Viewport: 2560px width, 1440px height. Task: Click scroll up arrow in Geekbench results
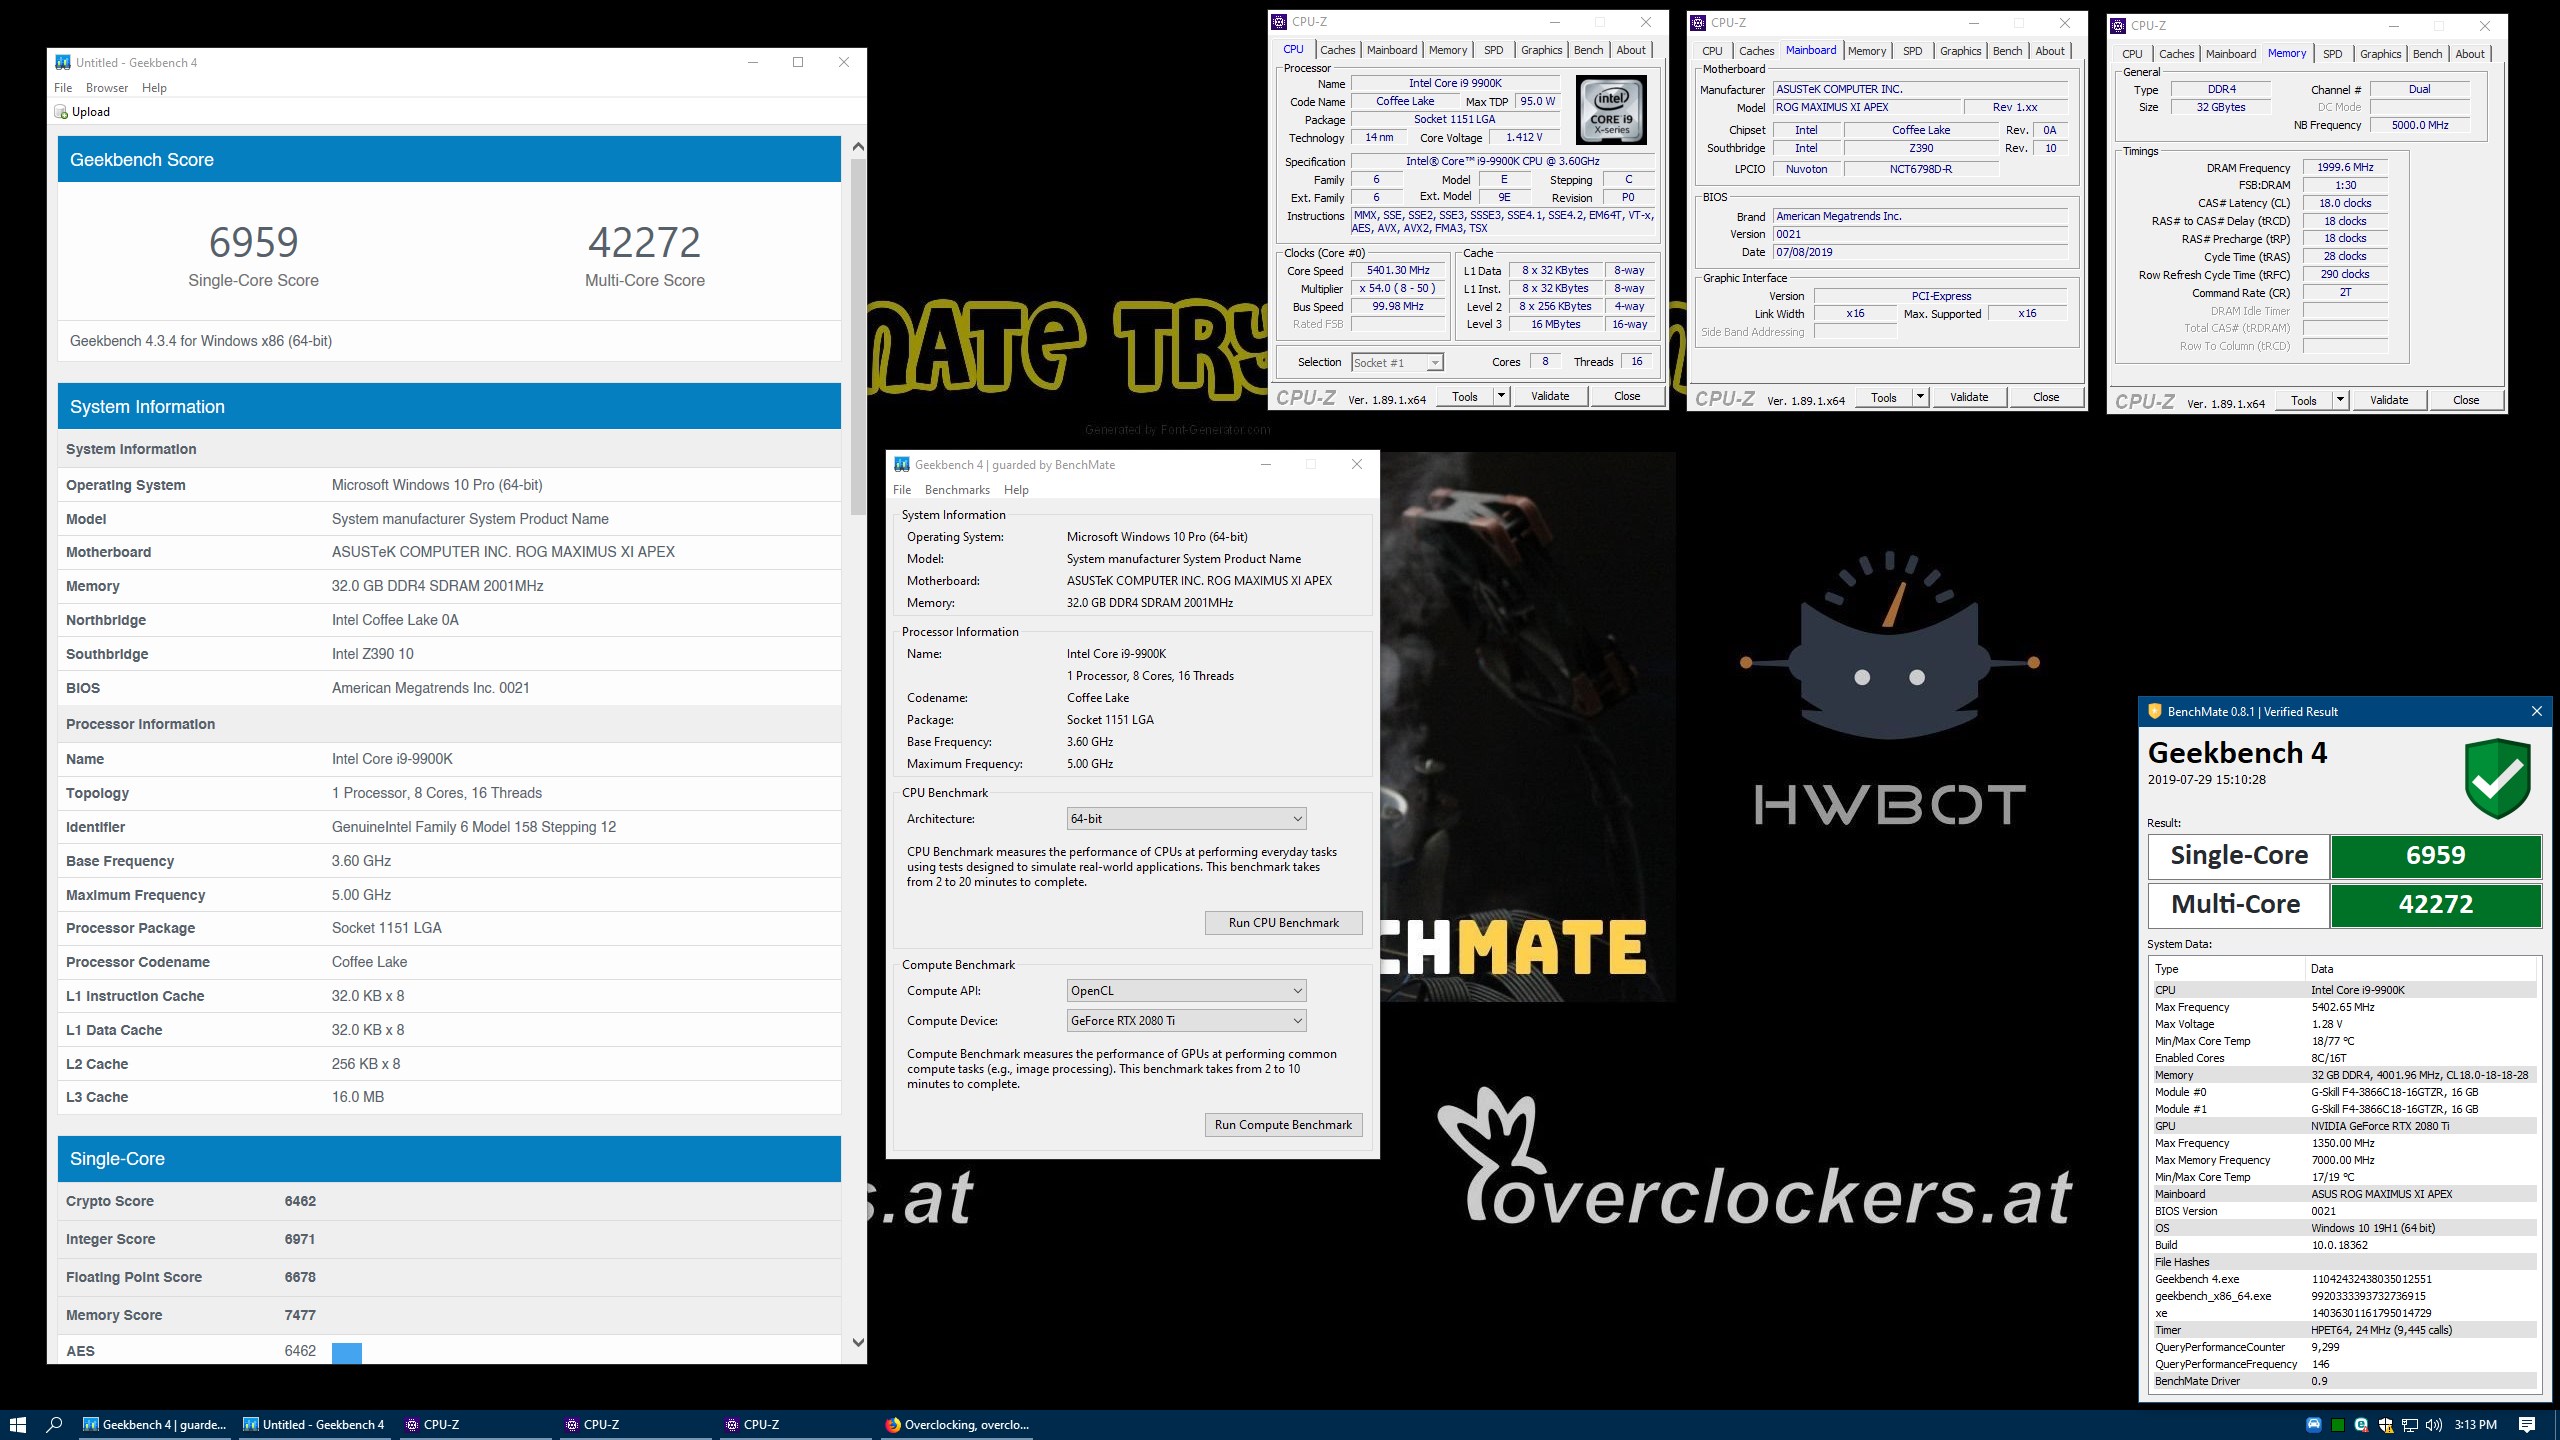(858, 147)
